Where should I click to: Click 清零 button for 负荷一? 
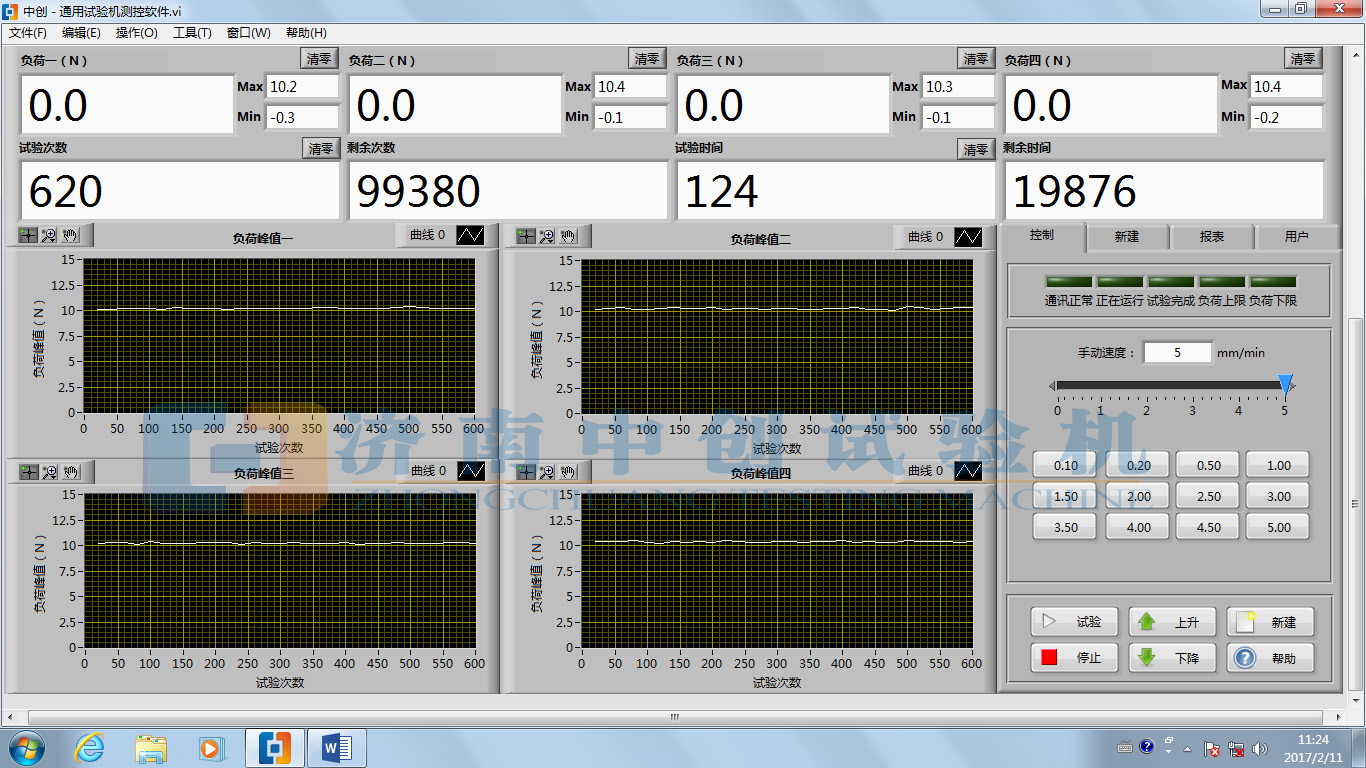319,59
